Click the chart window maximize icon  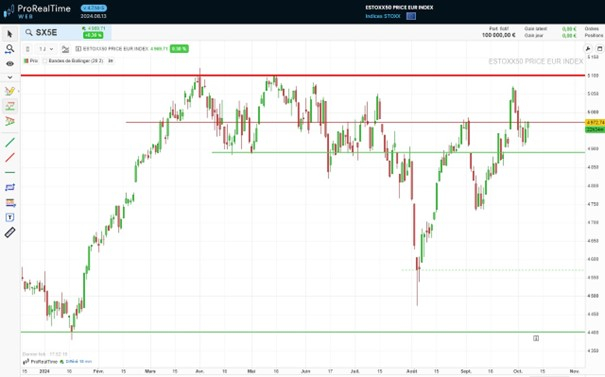600,49
